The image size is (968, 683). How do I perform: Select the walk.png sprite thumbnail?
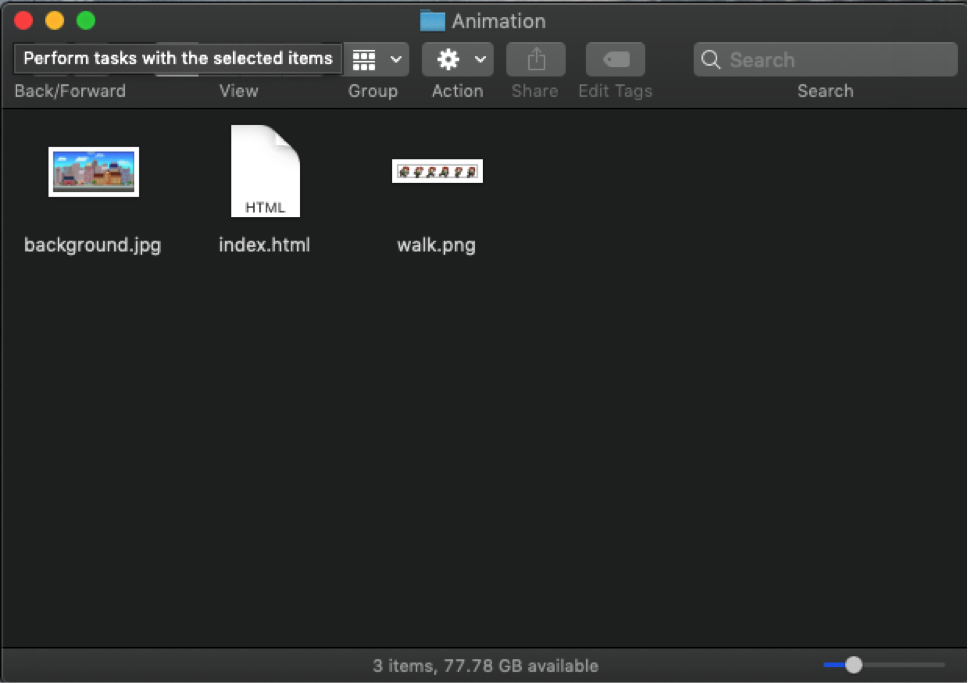pos(437,171)
